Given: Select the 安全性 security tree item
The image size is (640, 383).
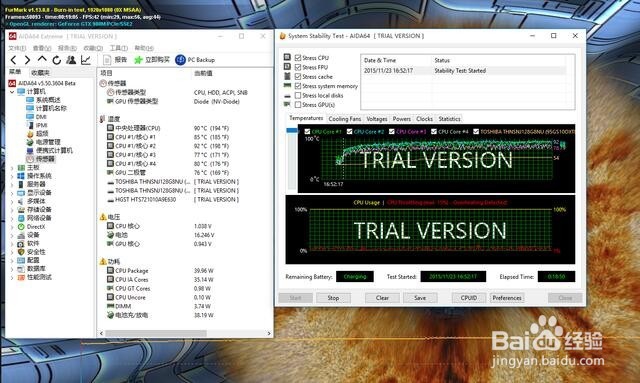Looking at the screenshot, I should pyautogui.click(x=32, y=252).
